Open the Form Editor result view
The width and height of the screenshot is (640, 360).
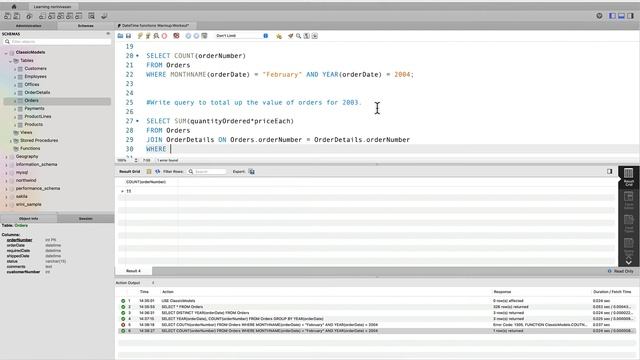point(629,200)
